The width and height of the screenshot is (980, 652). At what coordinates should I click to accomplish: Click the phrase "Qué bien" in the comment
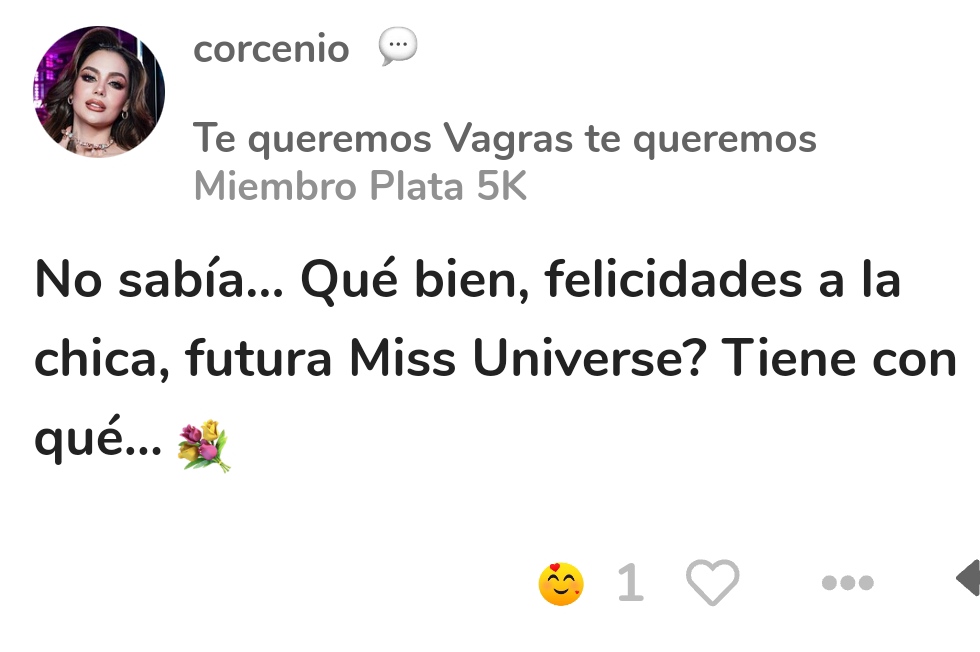click(412, 281)
